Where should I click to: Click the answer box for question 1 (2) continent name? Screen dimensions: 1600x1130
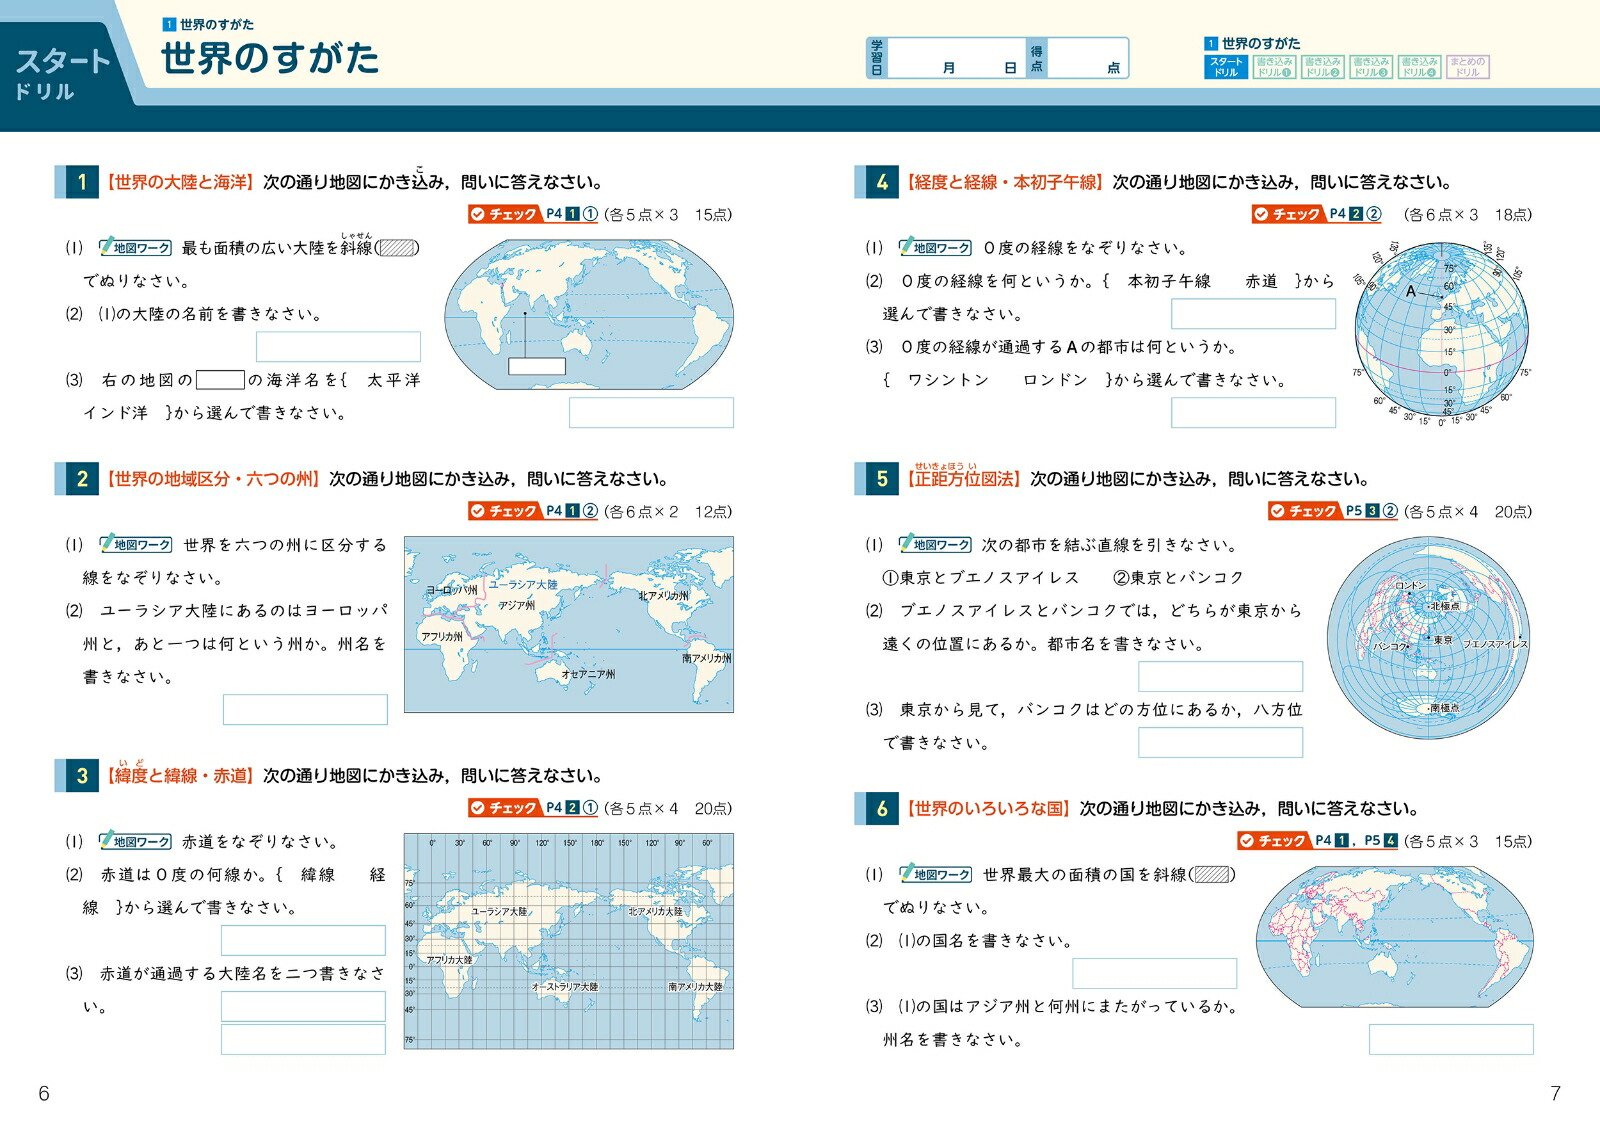click(x=338, y=346)
